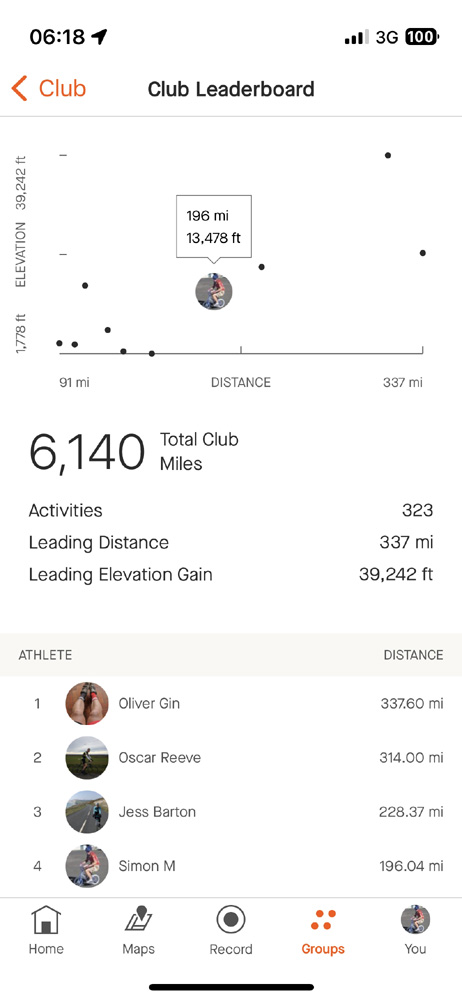The height and width of the screenshot is (1000, 462).
Task: Tap Oliver Gin's profile photo
Action: [x=87, y=703]
